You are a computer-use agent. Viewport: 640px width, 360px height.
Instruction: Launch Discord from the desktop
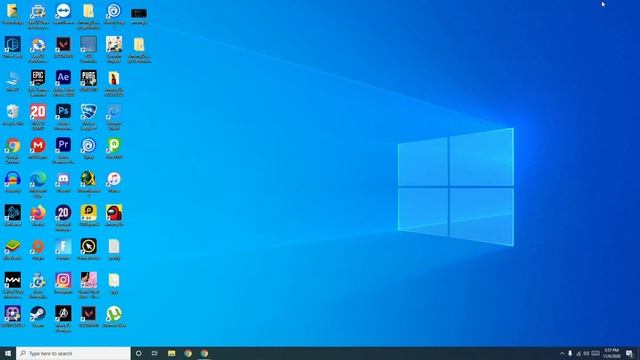click(63, 179)
